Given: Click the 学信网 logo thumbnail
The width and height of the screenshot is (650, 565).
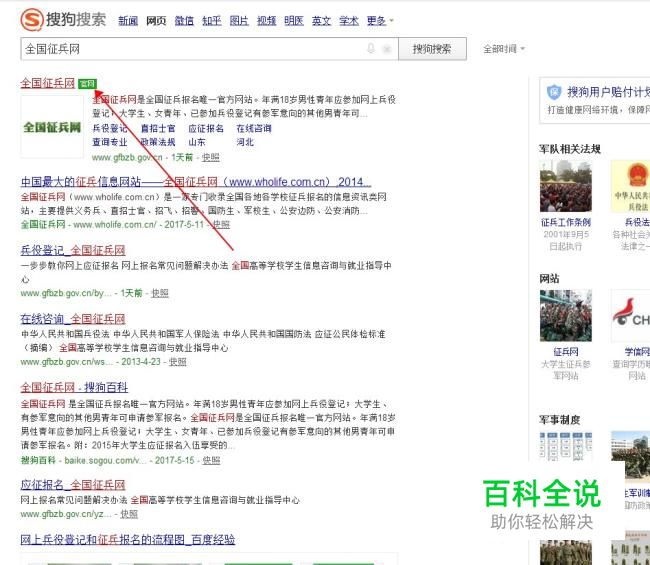Looking at the screenshot, I should 631,315.
